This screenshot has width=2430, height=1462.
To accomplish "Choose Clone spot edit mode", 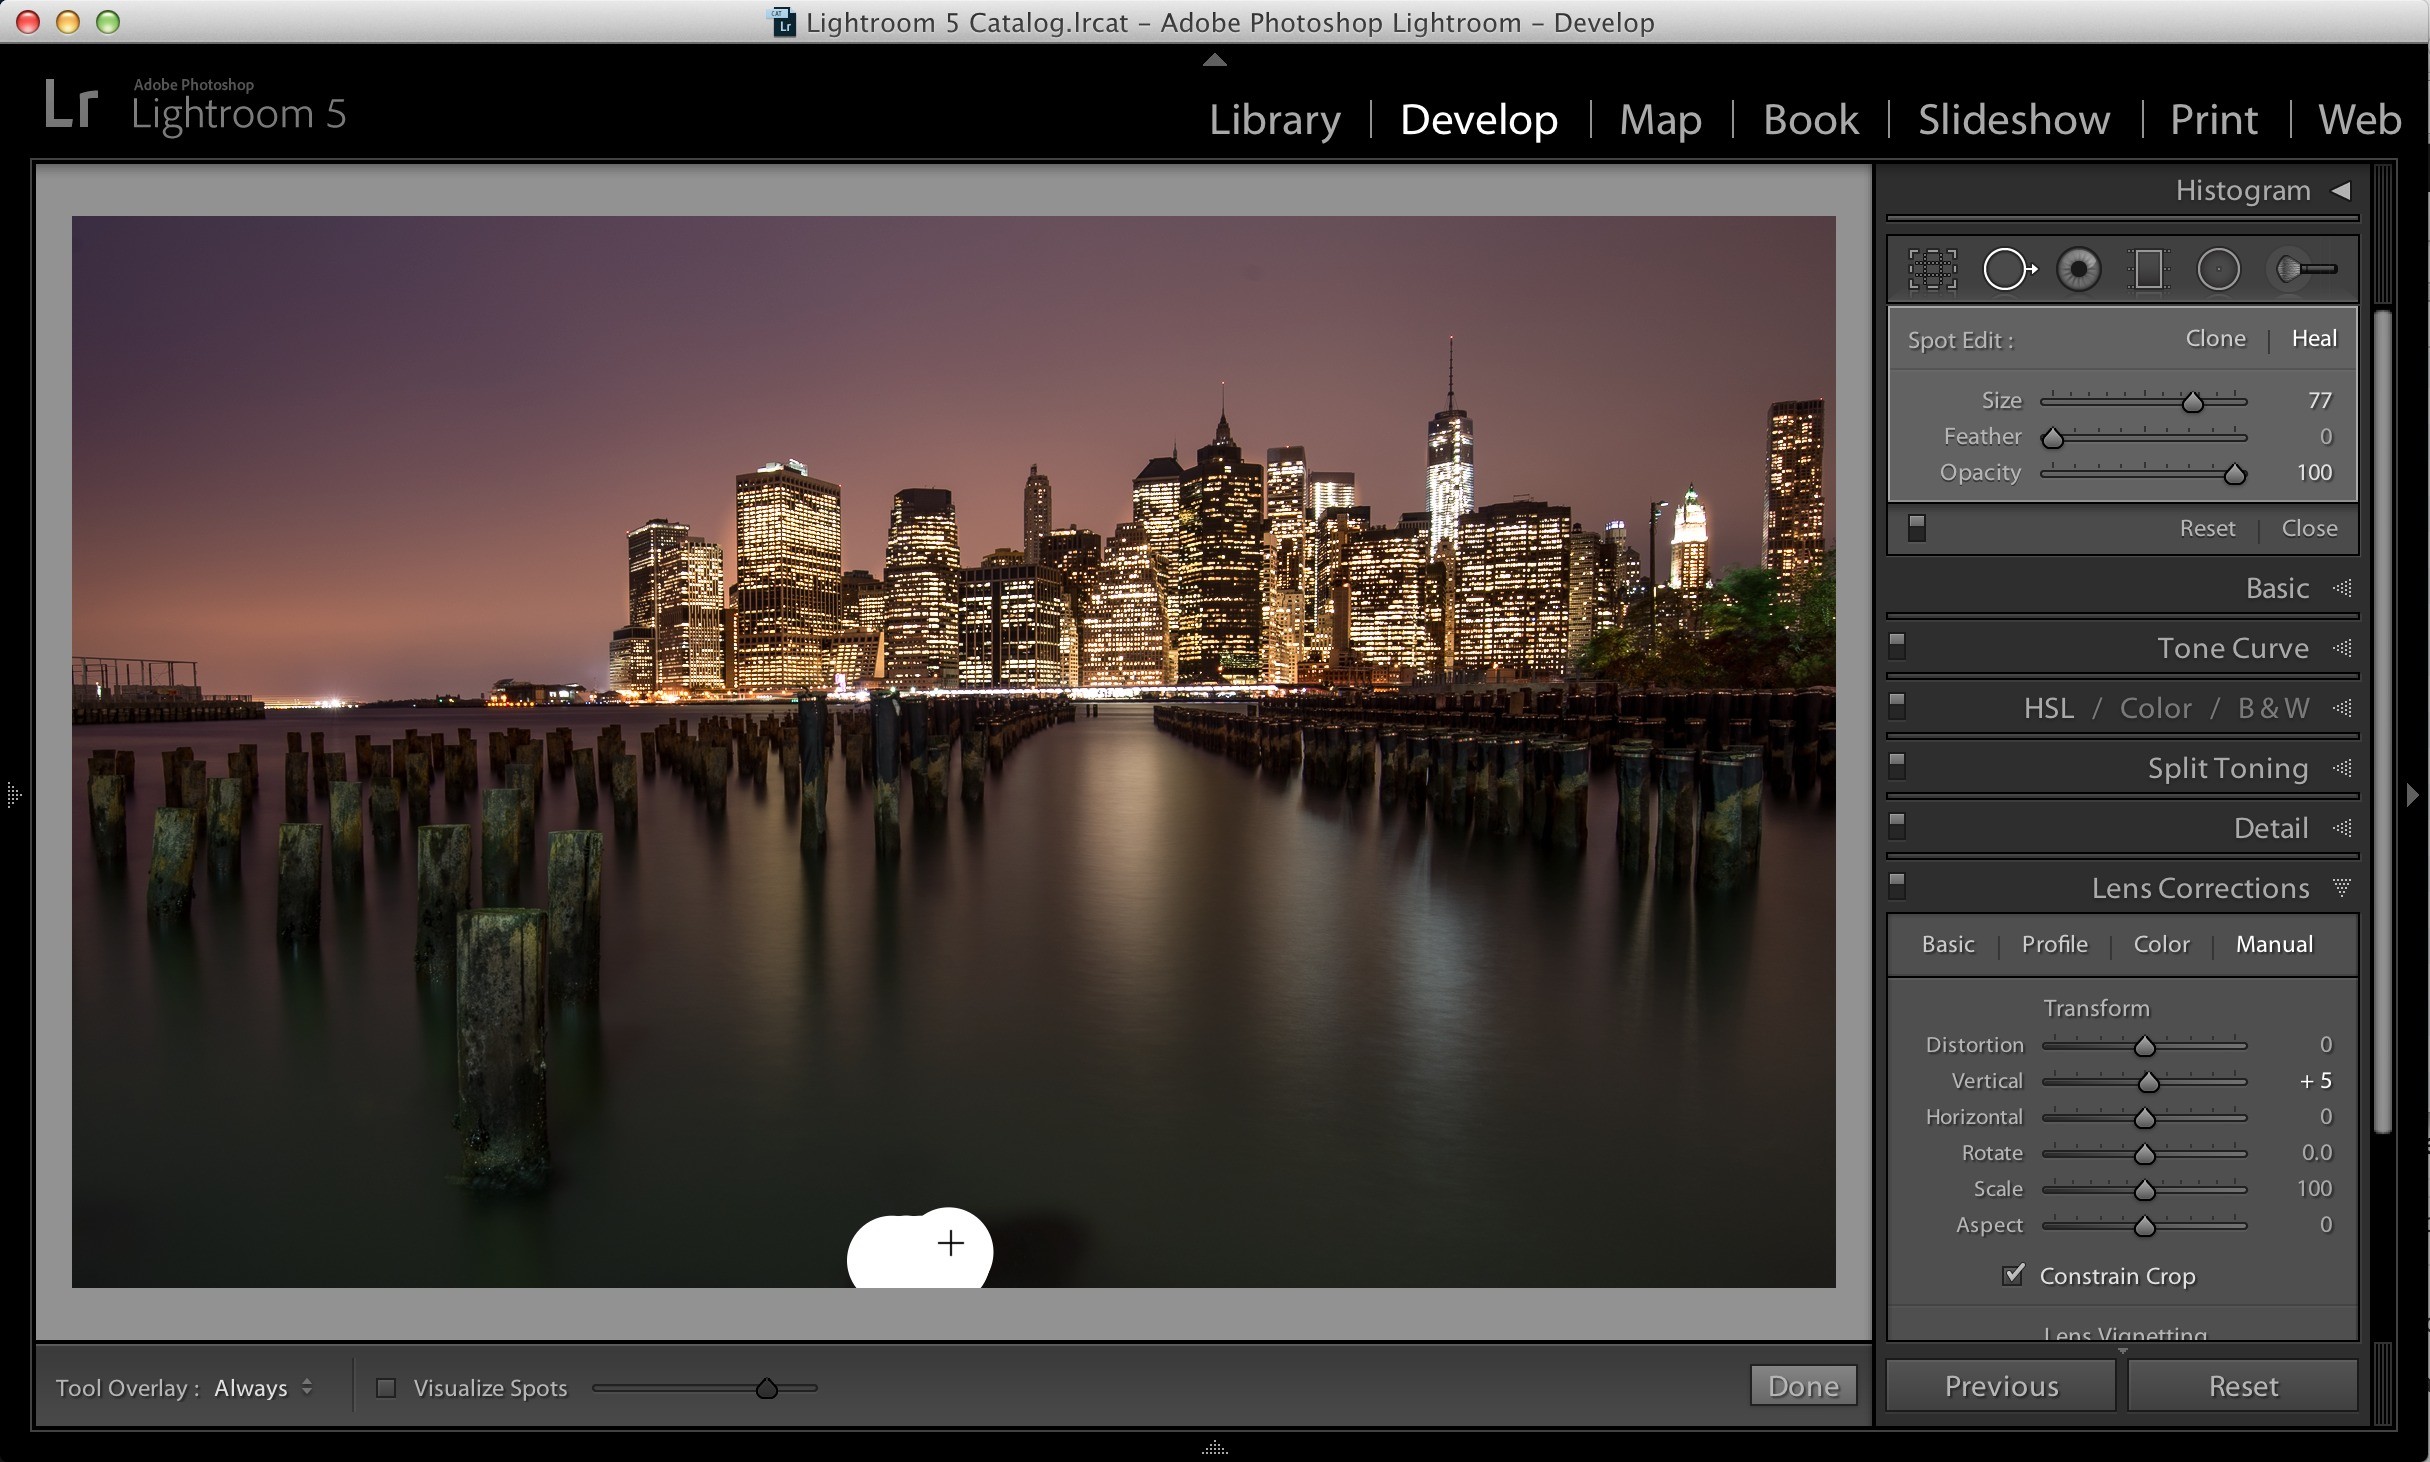I will click(x=2216, y=338).
